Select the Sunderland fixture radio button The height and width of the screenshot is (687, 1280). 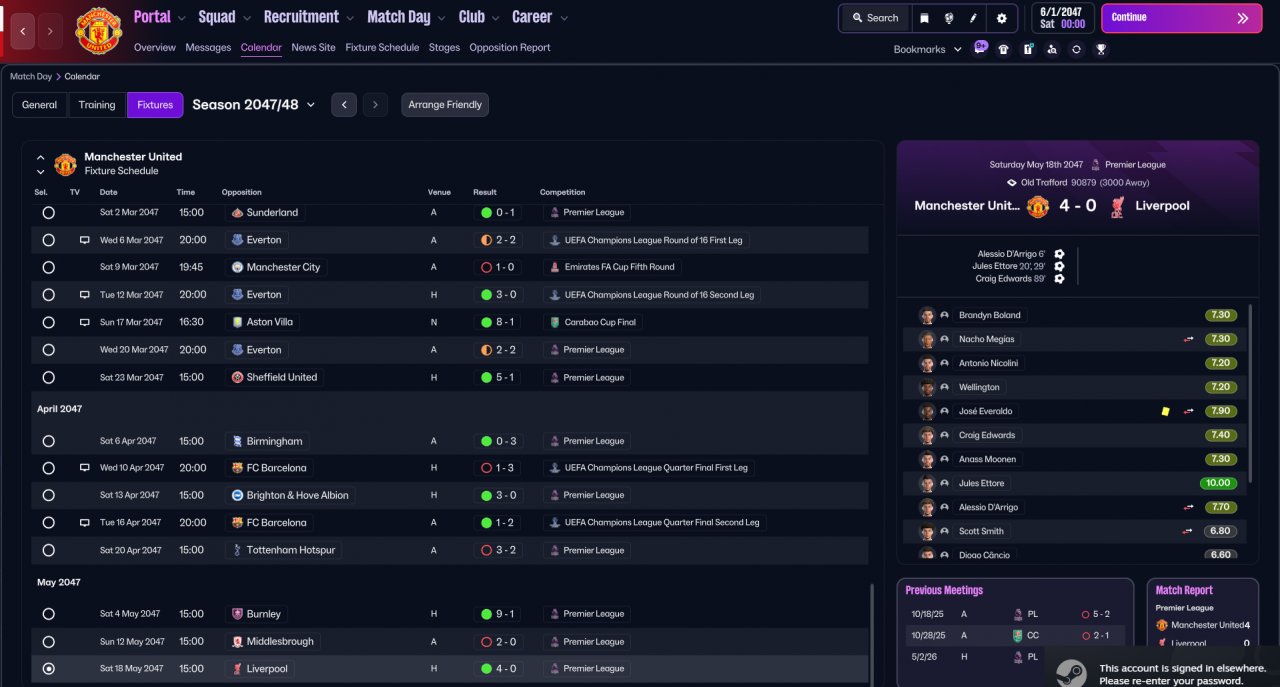48,213
